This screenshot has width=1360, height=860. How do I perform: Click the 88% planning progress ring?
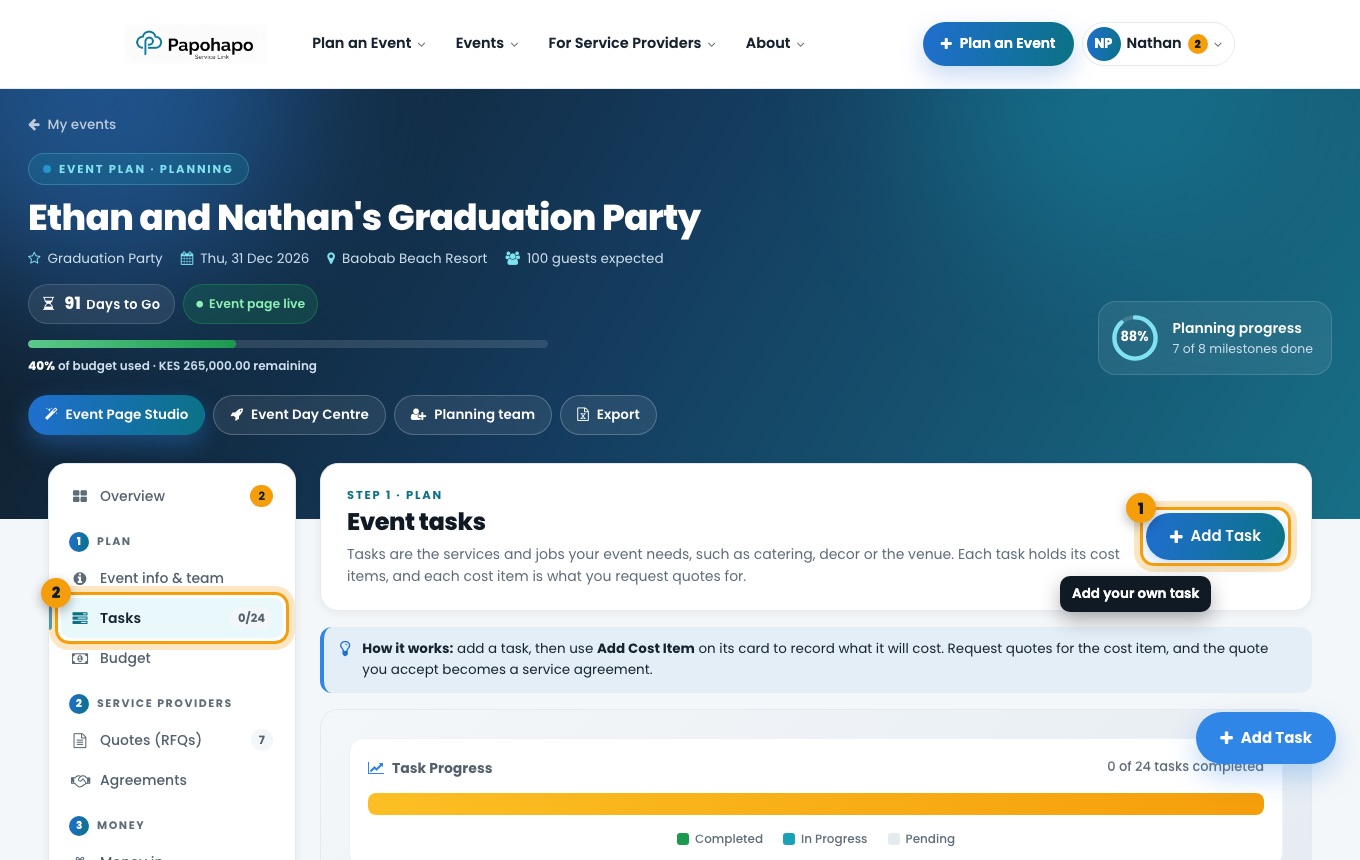(1135, 338)
